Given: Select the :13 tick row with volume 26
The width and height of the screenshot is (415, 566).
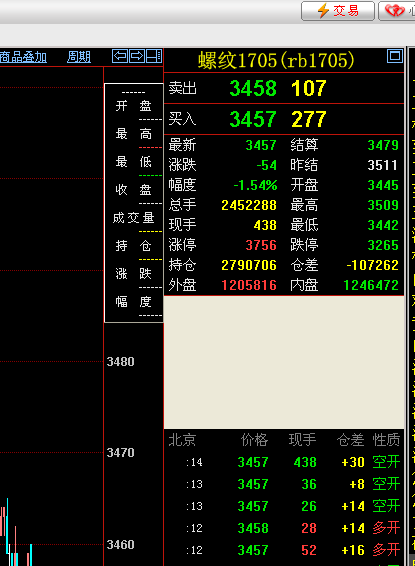Looking at the screenshot, I should (x=284, y=506).
